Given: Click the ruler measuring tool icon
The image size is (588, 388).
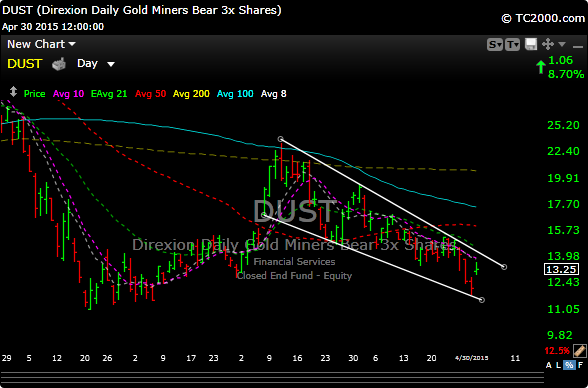Looking at the screenshot, I should coord(579,351).
